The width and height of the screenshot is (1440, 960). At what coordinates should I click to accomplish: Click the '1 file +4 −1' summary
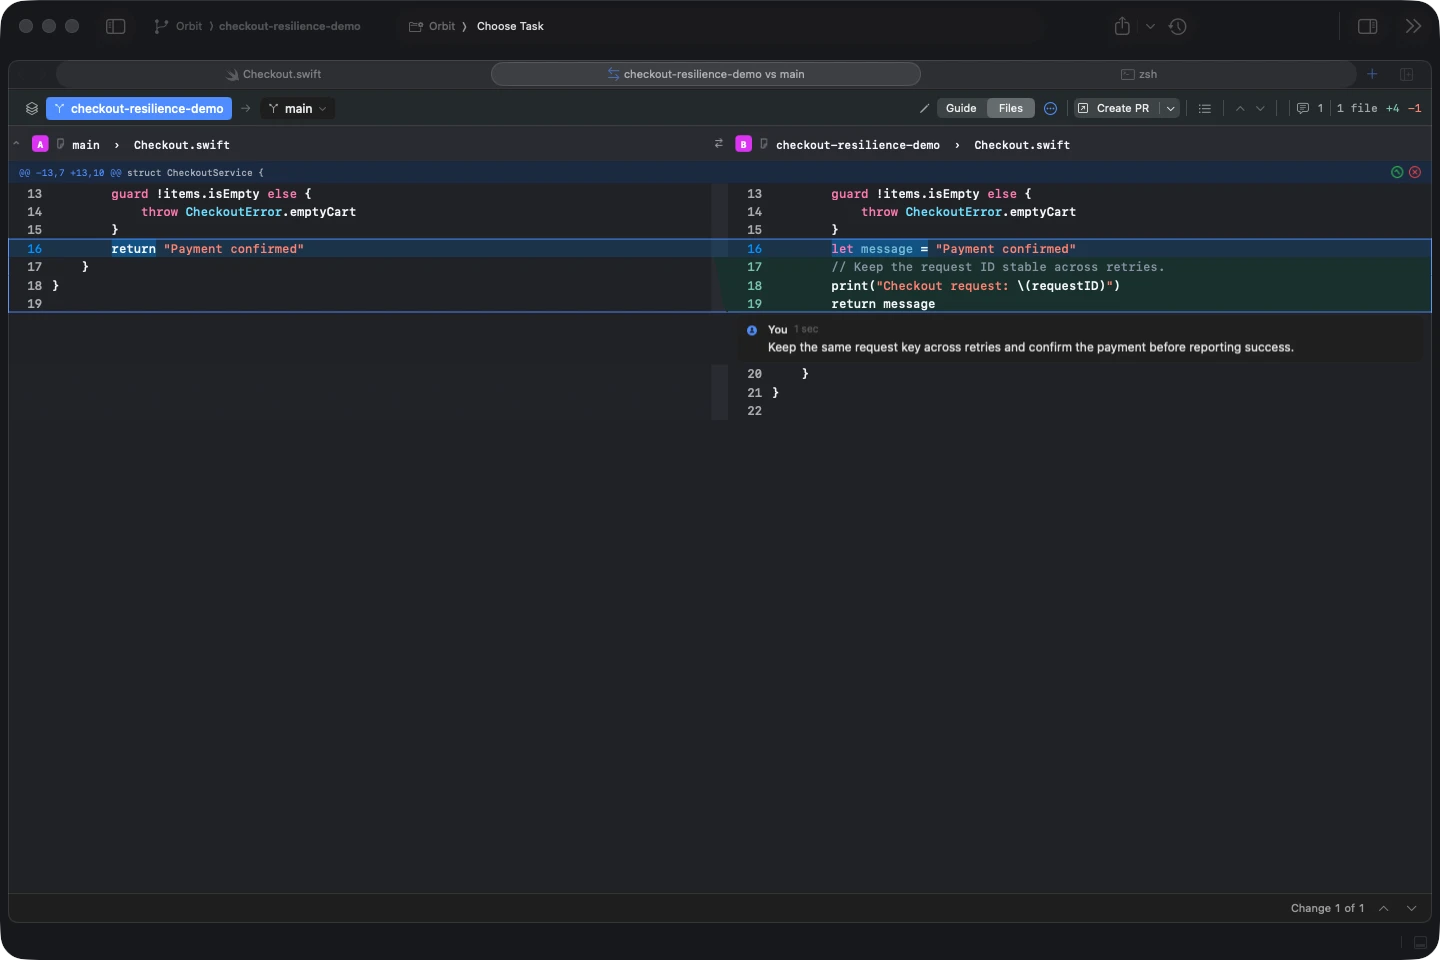tap(1379, 108)
